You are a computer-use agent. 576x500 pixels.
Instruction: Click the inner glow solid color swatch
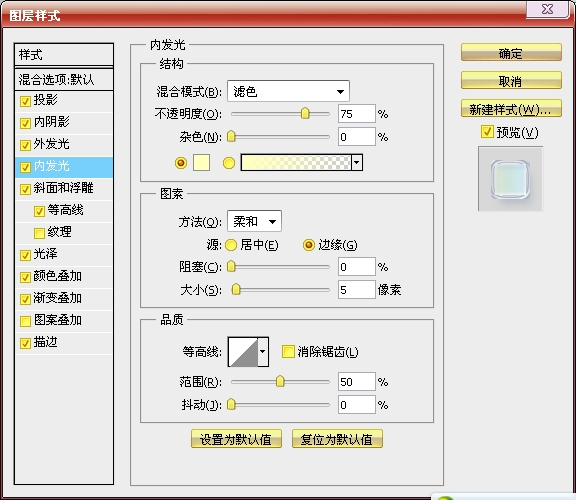tap(201, 163)
